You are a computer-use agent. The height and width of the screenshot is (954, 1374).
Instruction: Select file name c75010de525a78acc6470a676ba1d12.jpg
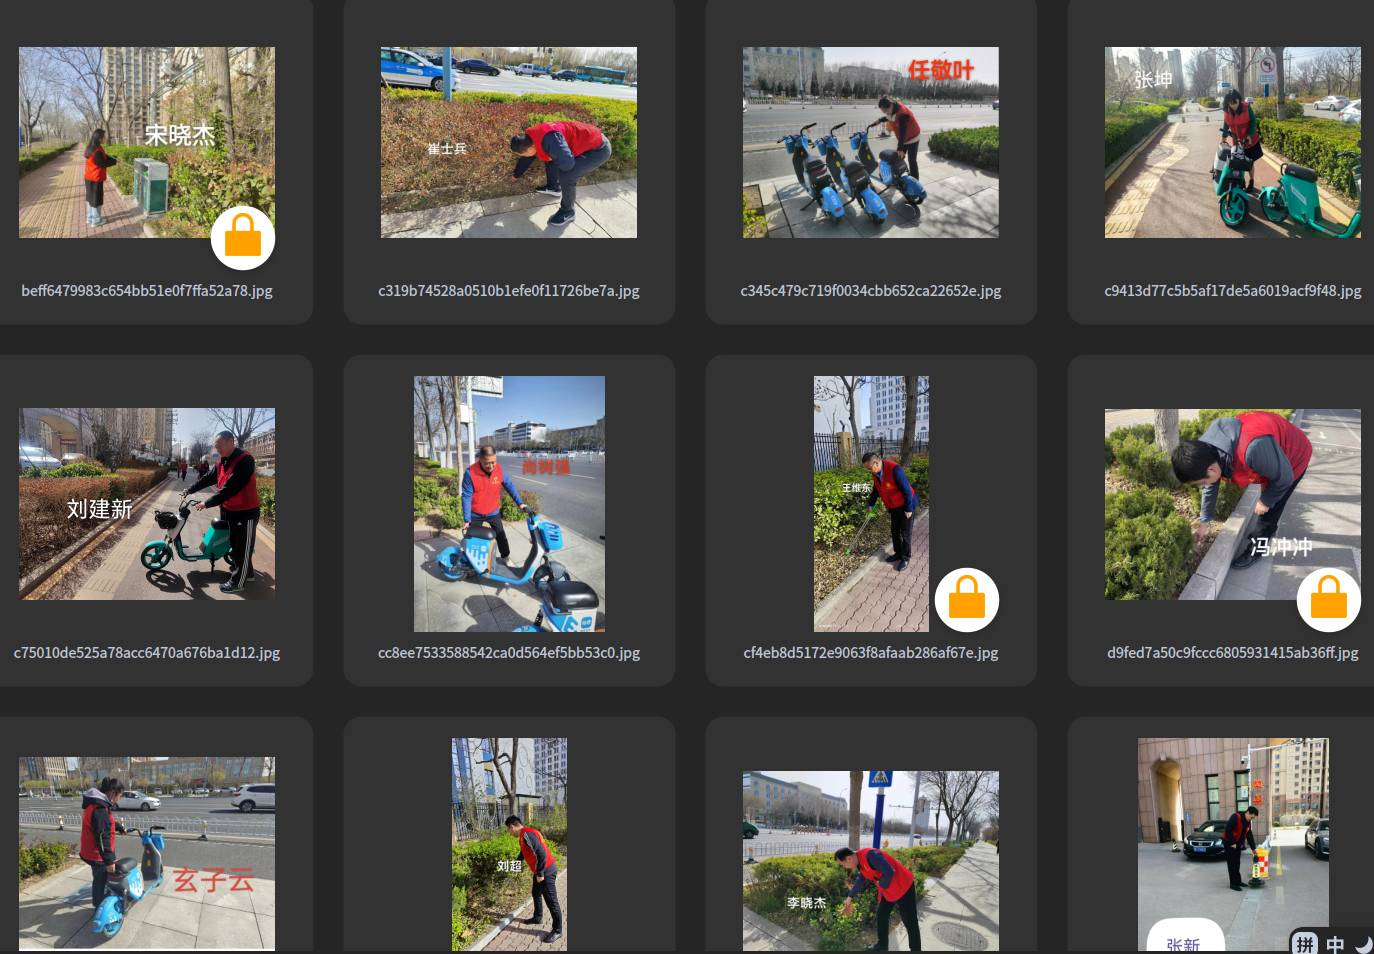point(147,653)
